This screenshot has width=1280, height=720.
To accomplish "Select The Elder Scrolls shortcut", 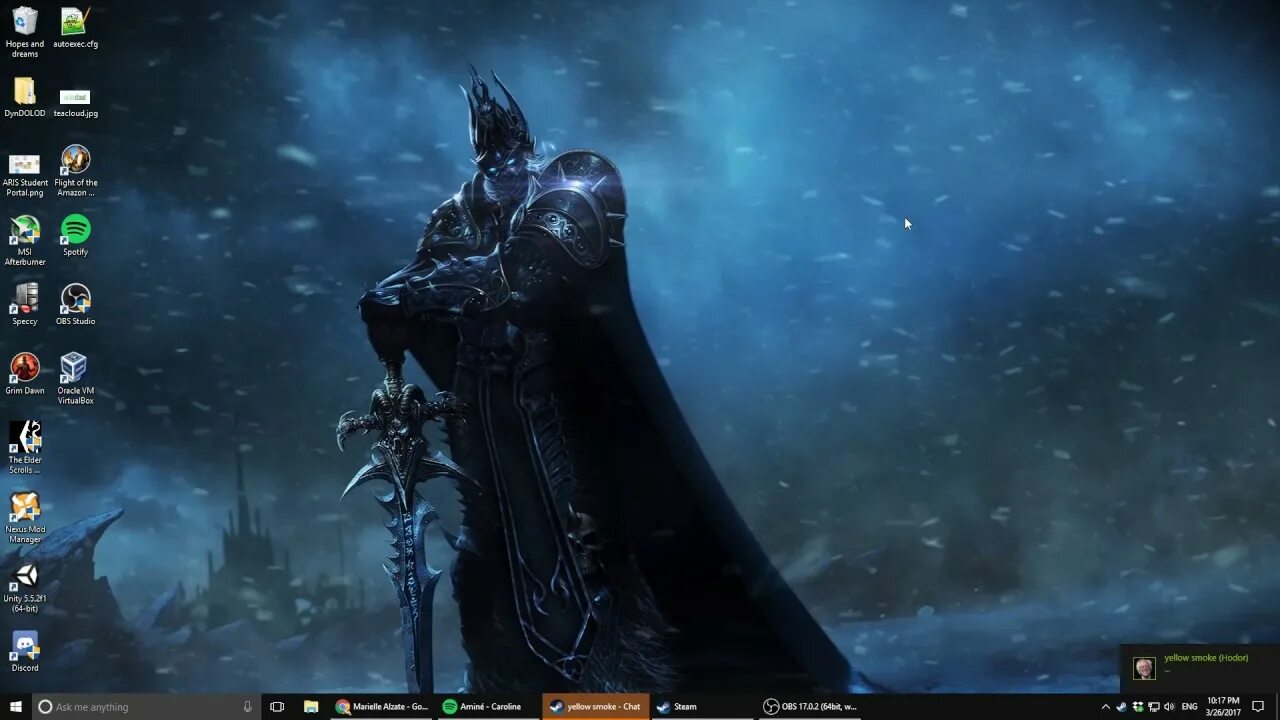I will click(25, 447).
